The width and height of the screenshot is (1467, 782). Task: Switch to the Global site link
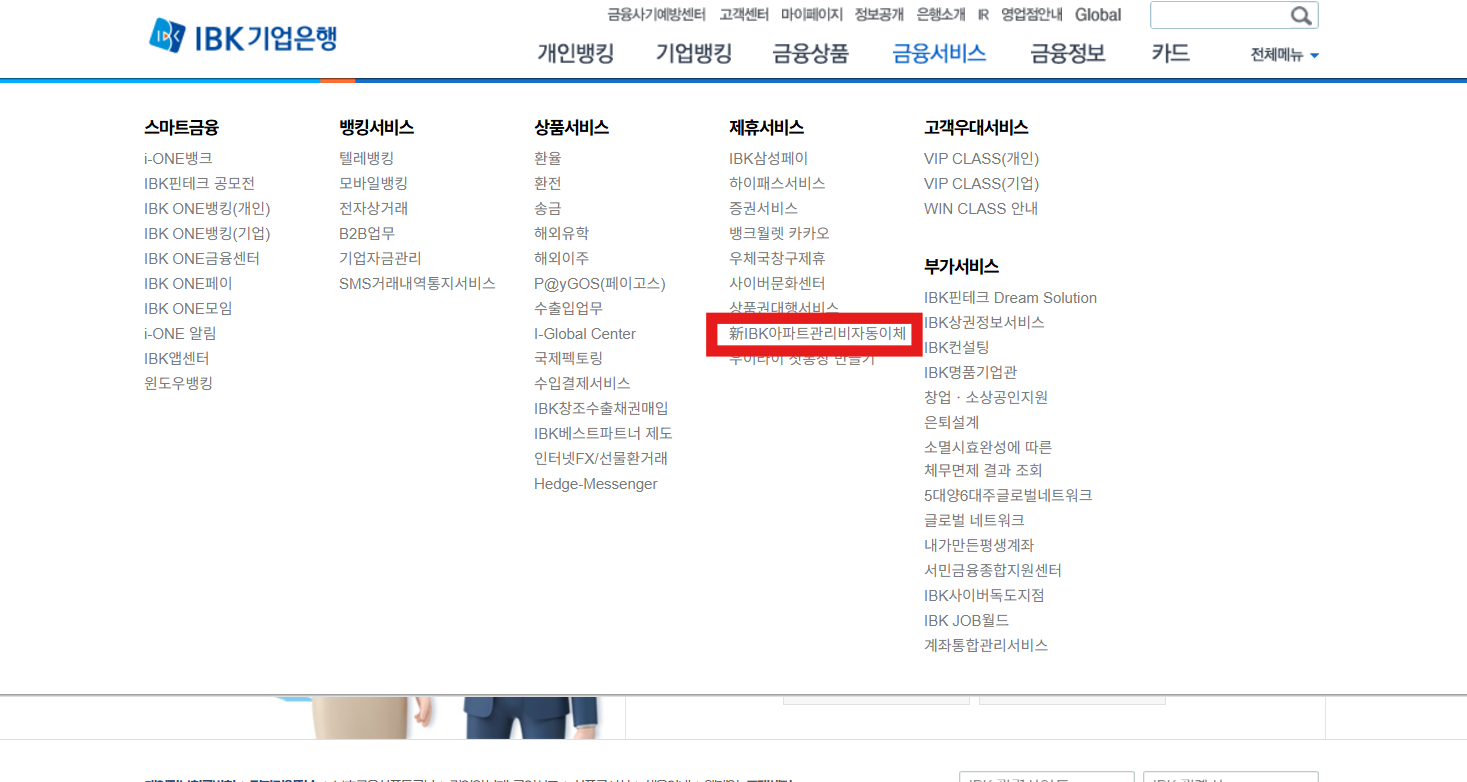point(1098,15)
